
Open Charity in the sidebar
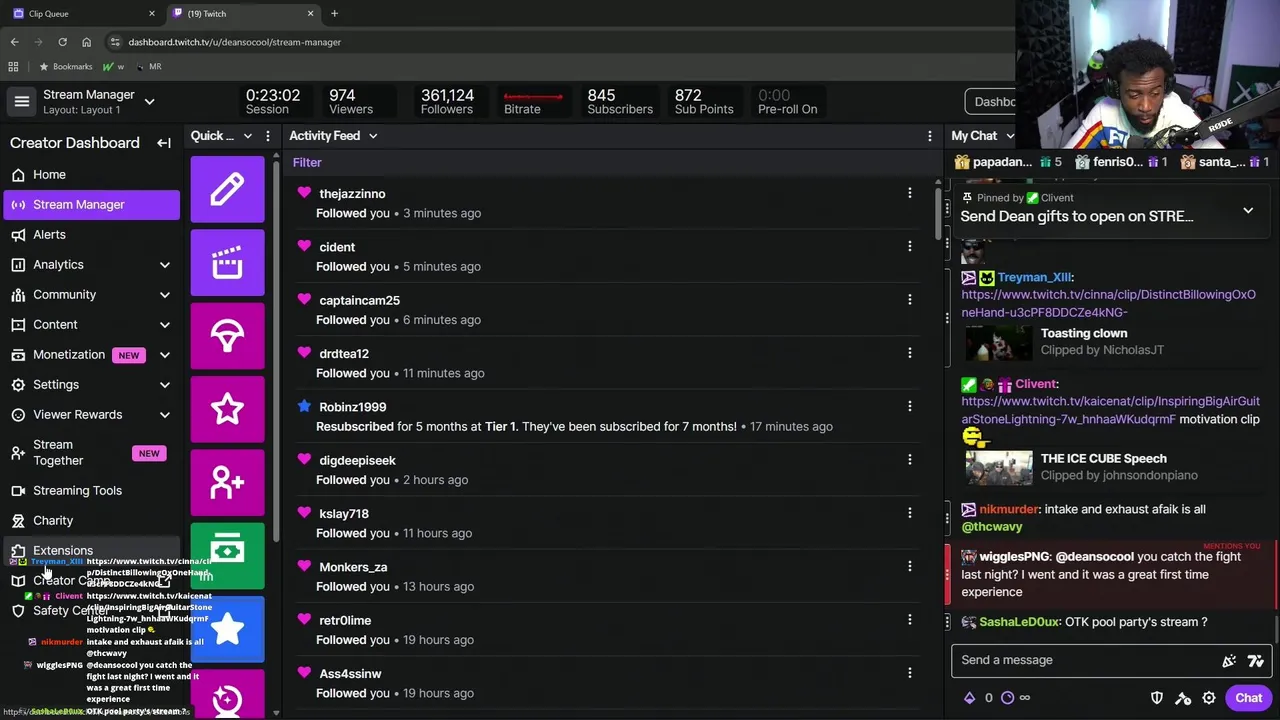coord(92,521)
